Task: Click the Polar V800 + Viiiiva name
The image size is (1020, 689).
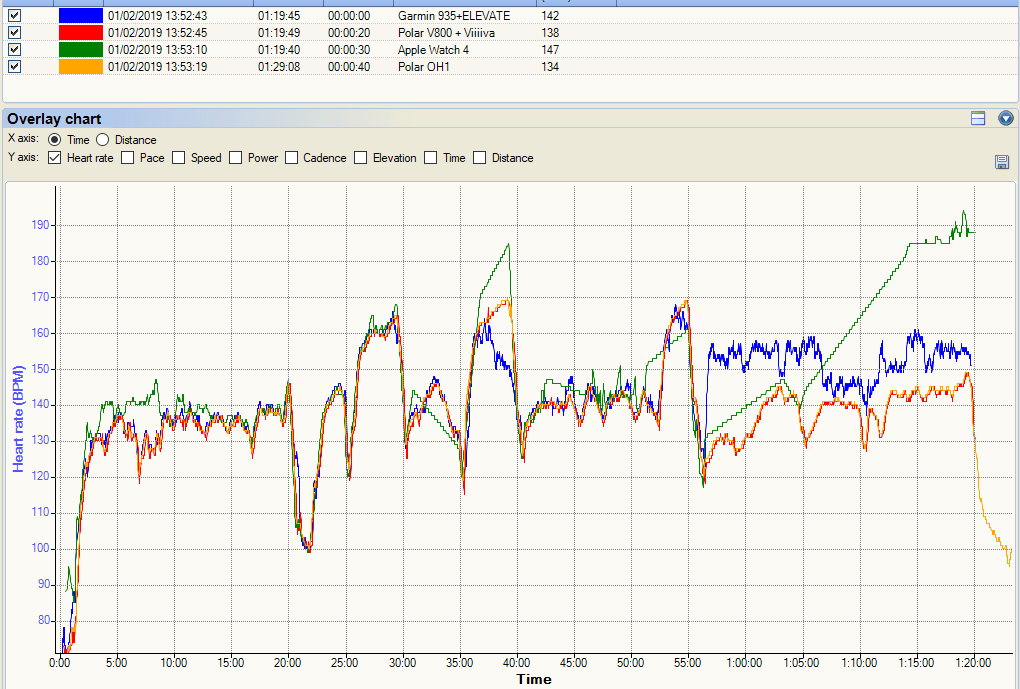Action: [x=446, y=33]
